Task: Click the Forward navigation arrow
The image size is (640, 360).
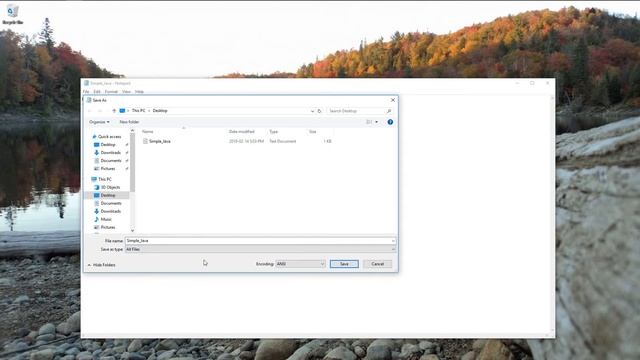Action: [100, 111]
